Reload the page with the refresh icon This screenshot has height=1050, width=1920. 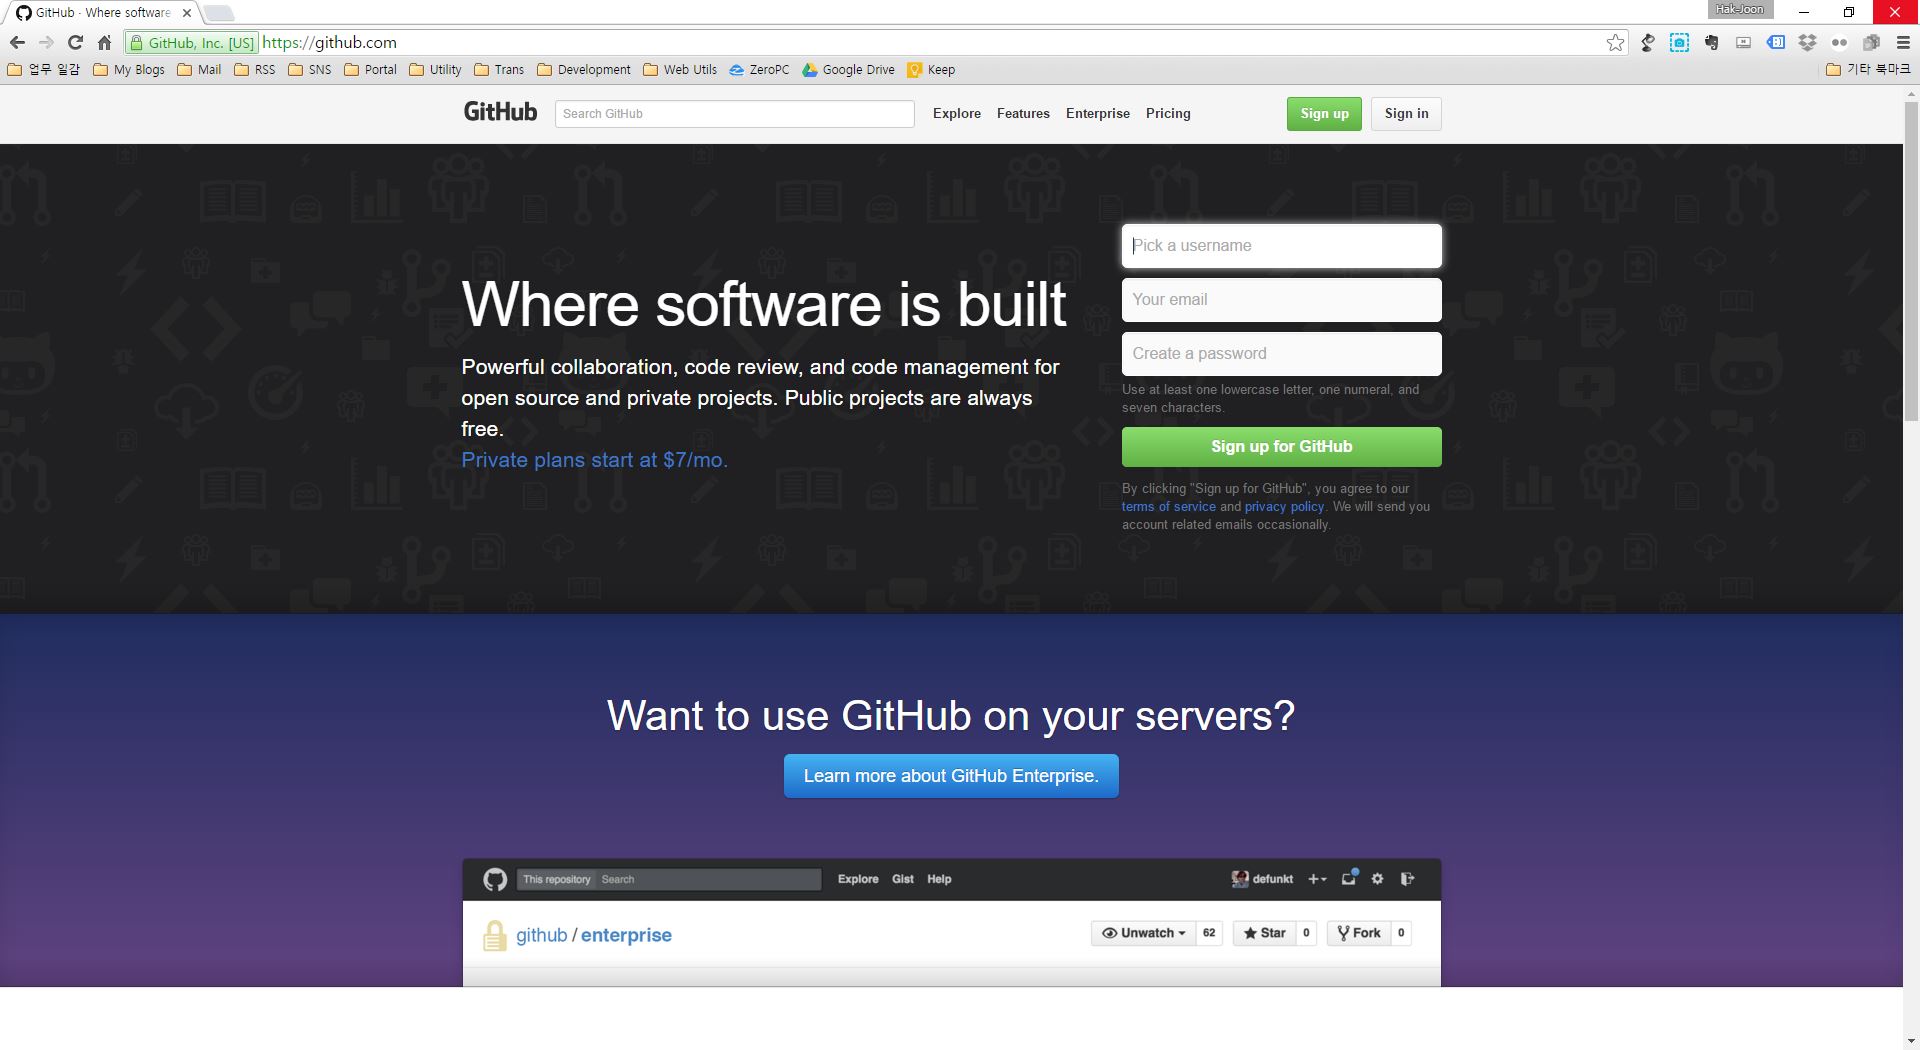point(75,42)
